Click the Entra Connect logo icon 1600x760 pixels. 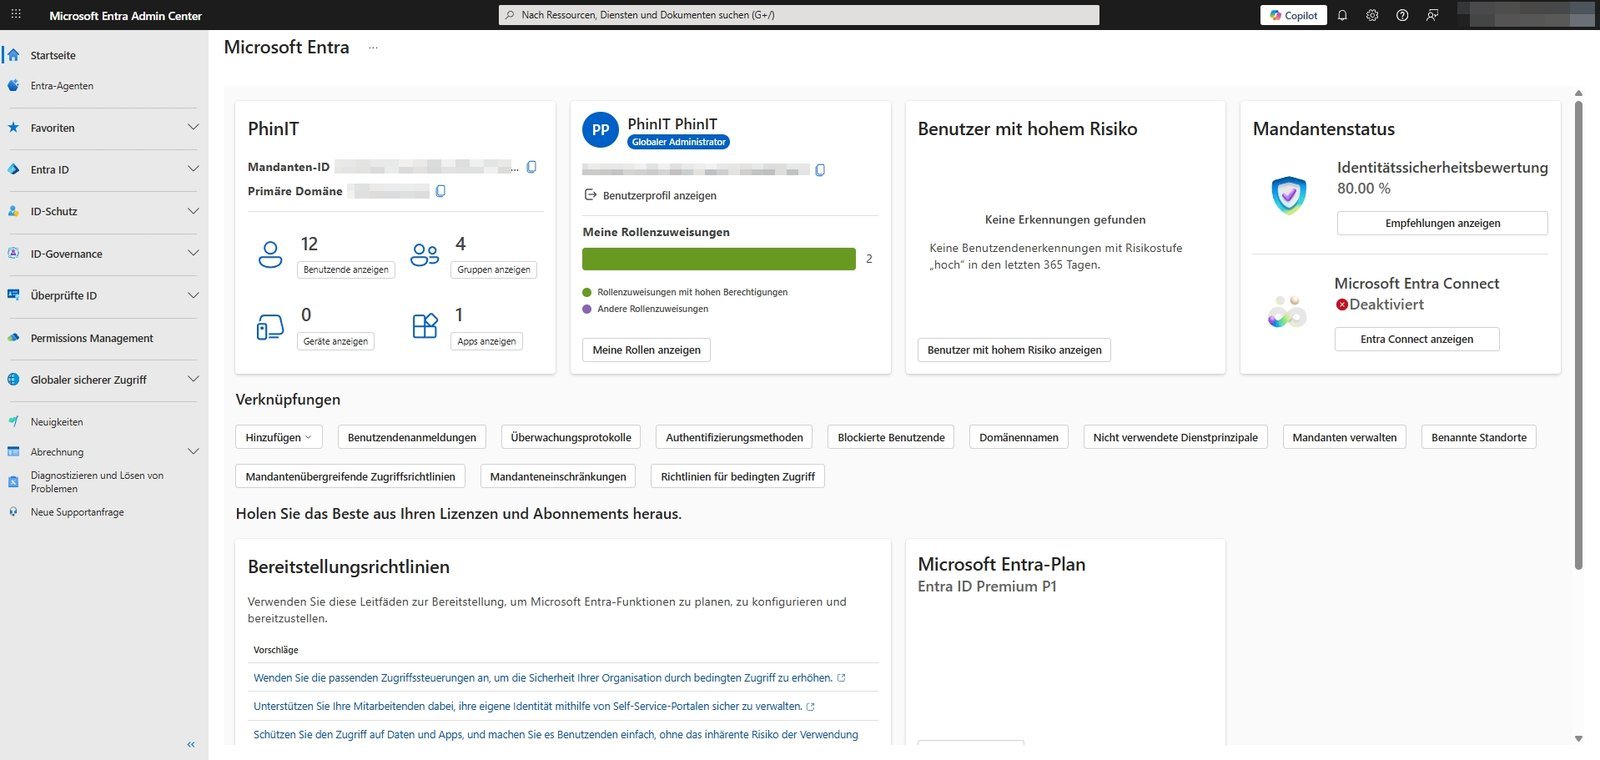tap(1287, 312)
